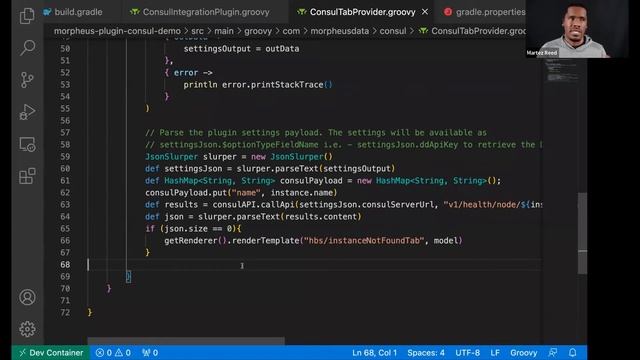Click the feedback icon in status bar
The width and height of the screenshot is (640, 360).
point(553,353)
